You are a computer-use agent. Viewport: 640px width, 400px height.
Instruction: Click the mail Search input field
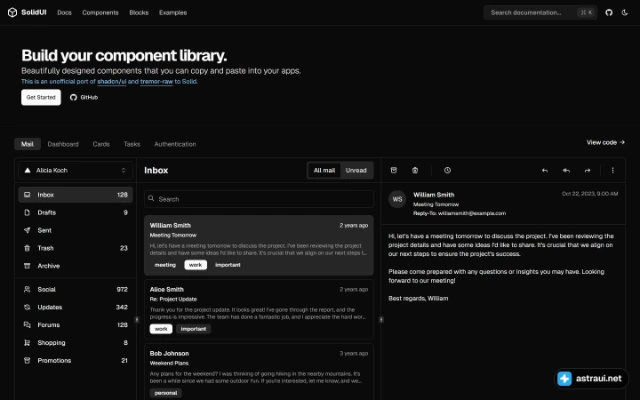[259, 199]
